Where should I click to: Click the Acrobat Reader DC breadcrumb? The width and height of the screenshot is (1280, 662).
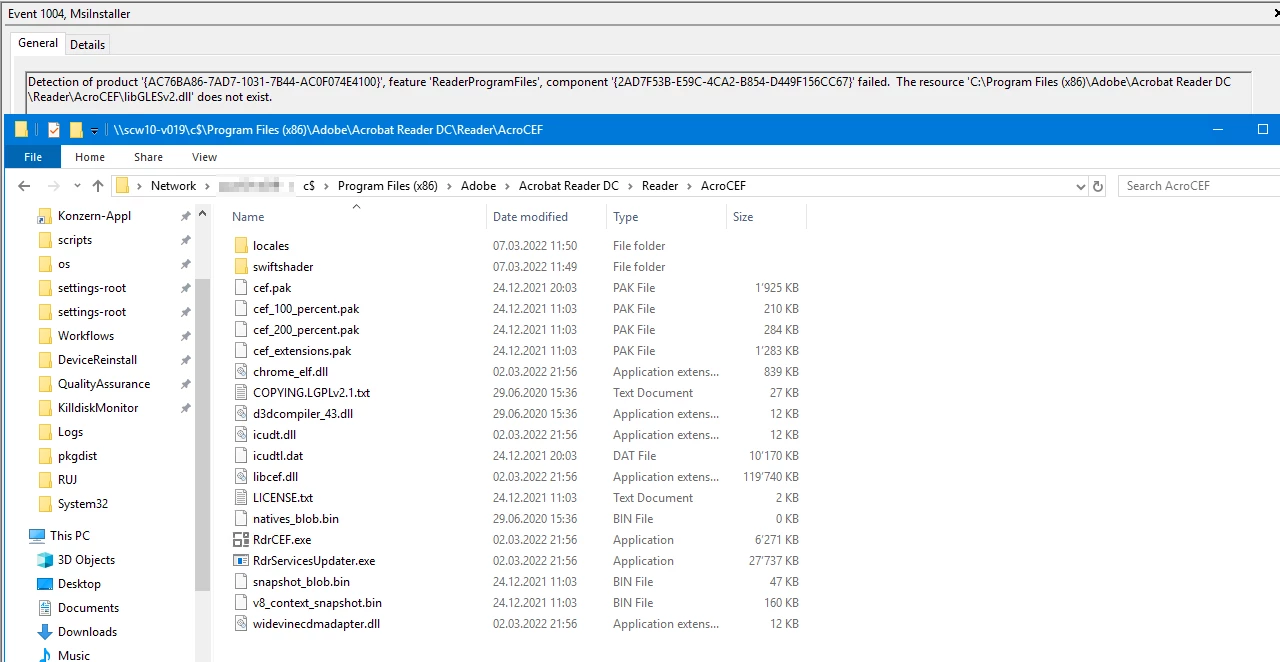coord(568,186)
